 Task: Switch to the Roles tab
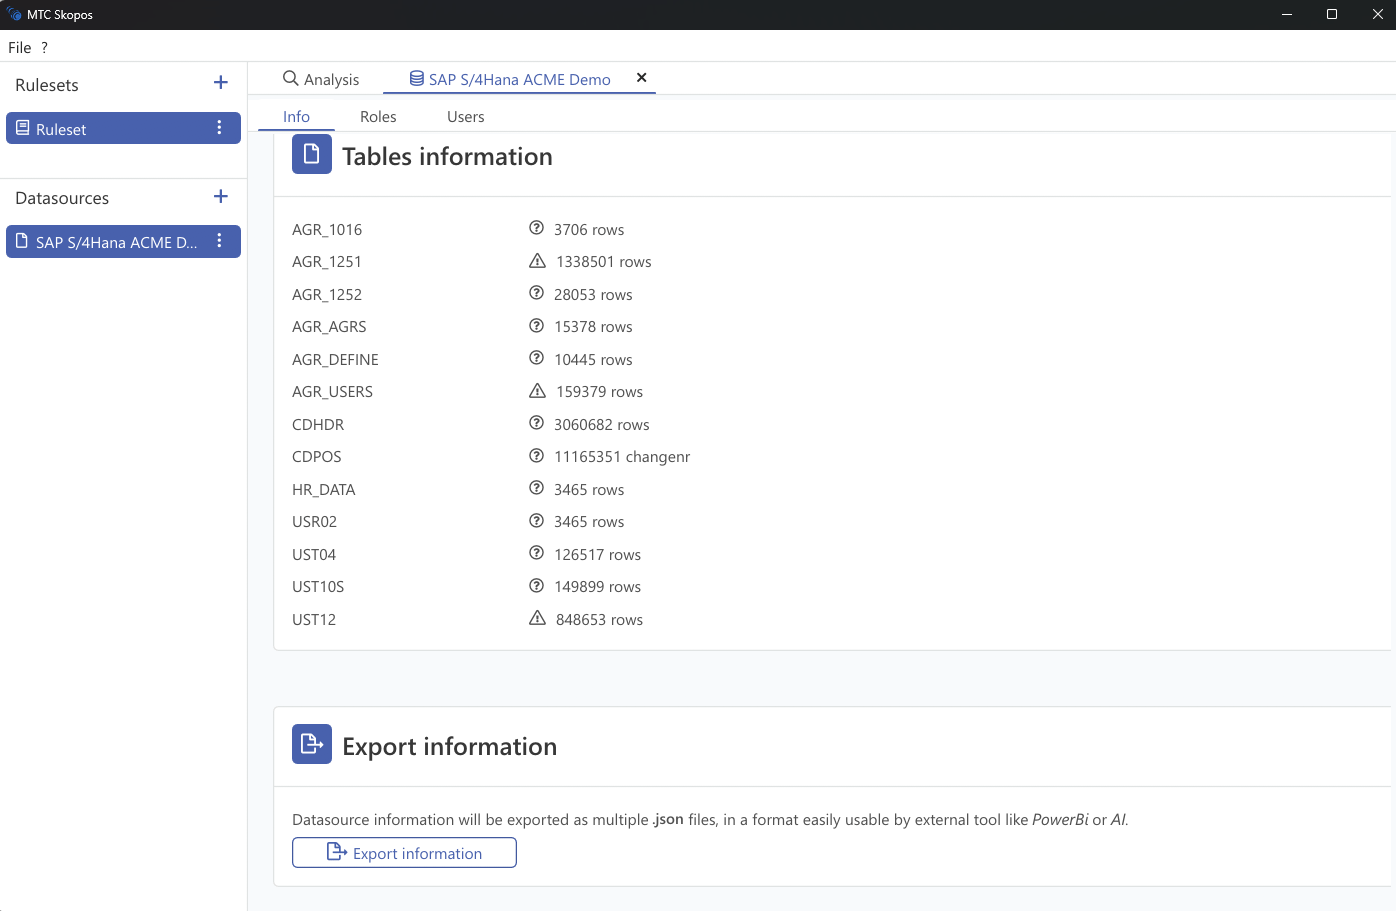pos(377,116)
